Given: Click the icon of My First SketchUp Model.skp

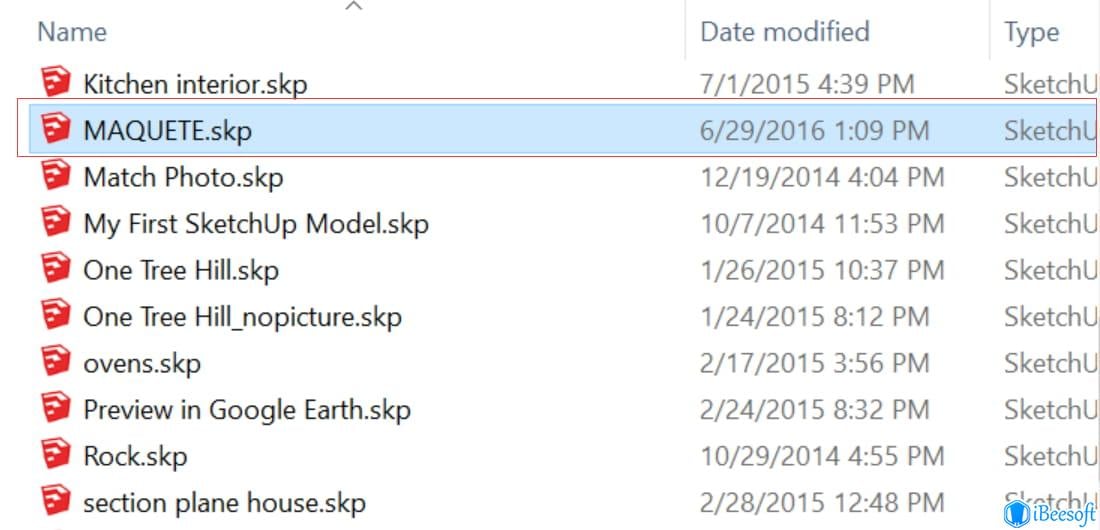Looking at the screenshot, I should (55, 221).
